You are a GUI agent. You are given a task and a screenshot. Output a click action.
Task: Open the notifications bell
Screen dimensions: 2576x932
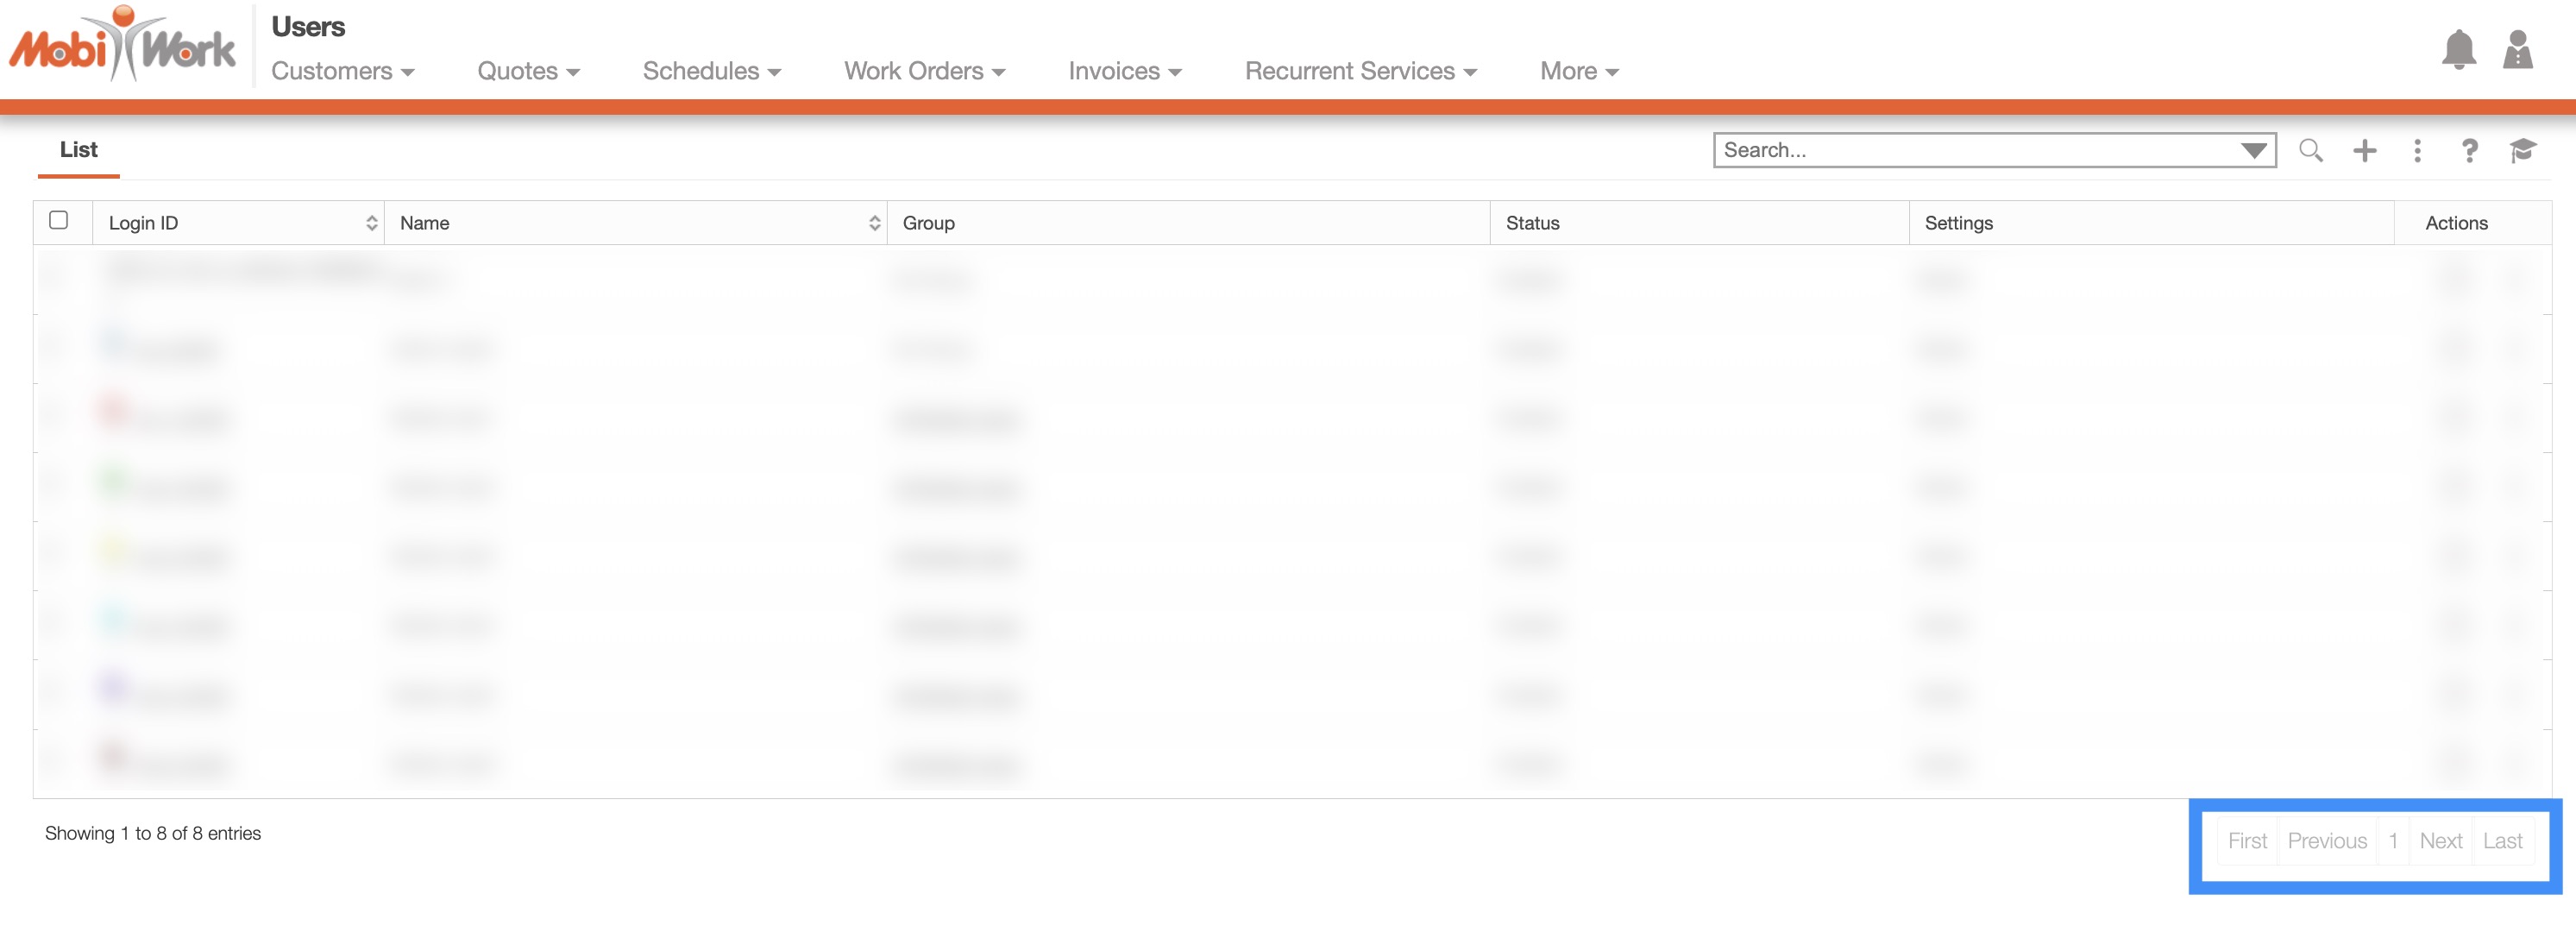(2458, 49)
